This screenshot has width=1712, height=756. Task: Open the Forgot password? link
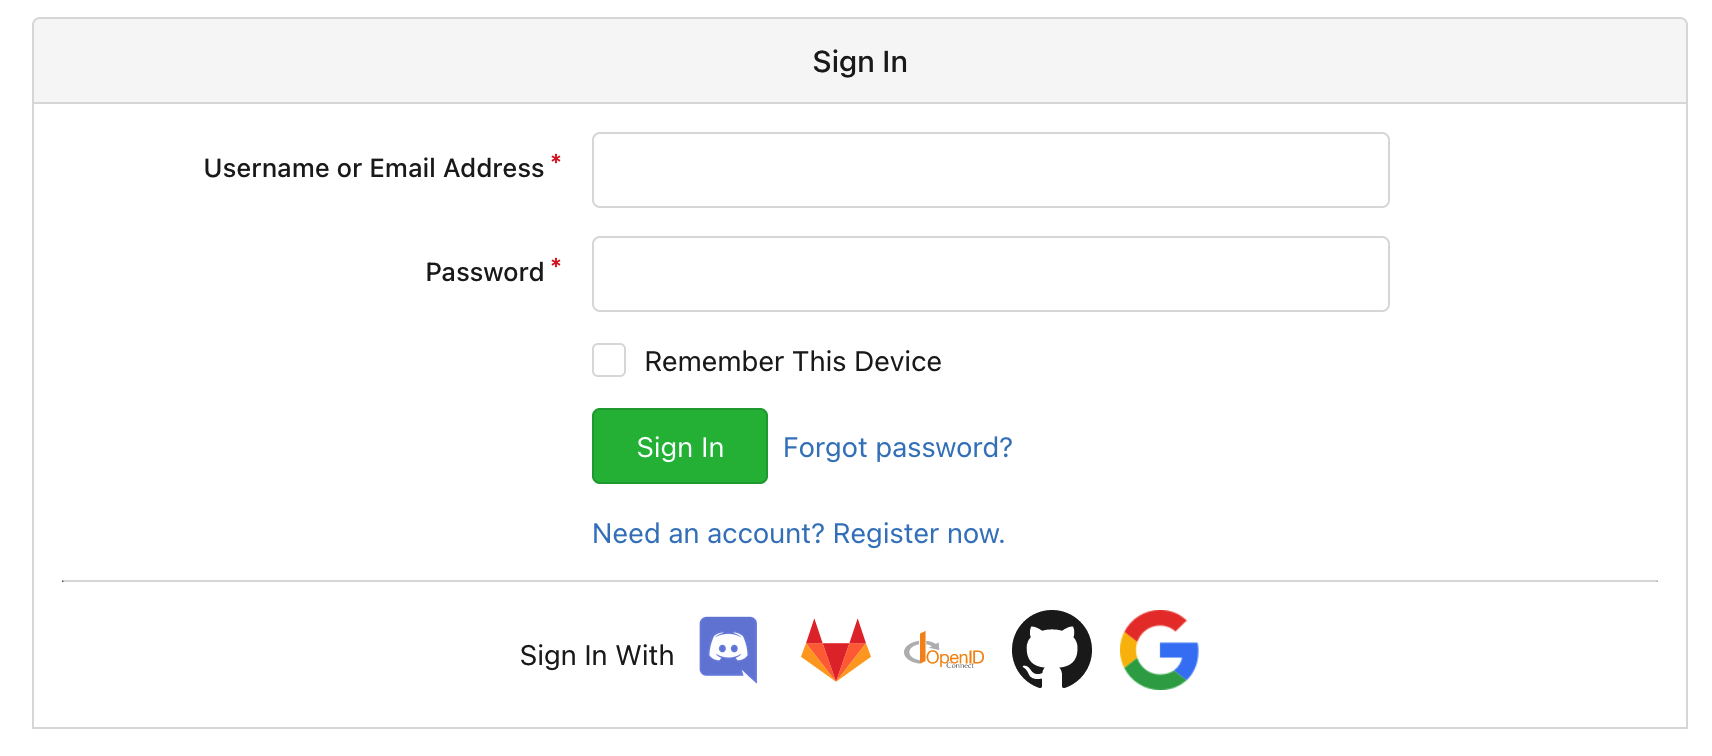[897, 447]
